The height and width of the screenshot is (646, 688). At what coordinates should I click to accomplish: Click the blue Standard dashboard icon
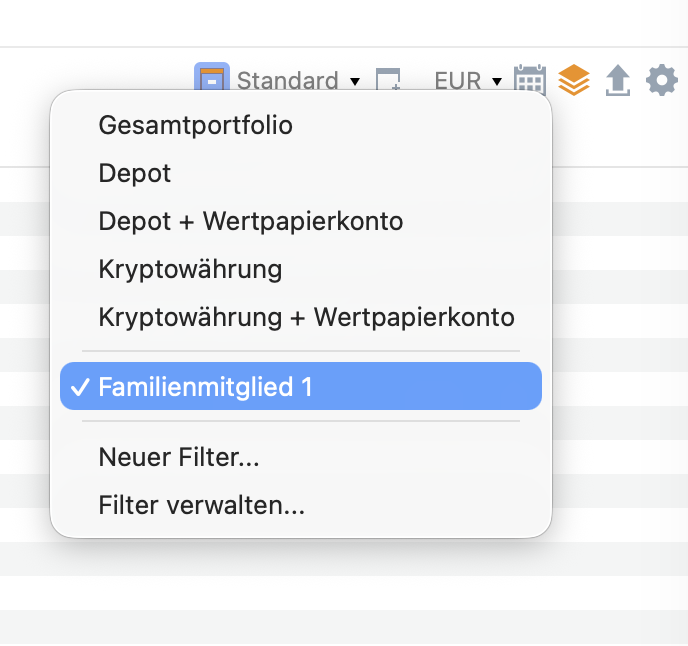click(x=212, y=77)
